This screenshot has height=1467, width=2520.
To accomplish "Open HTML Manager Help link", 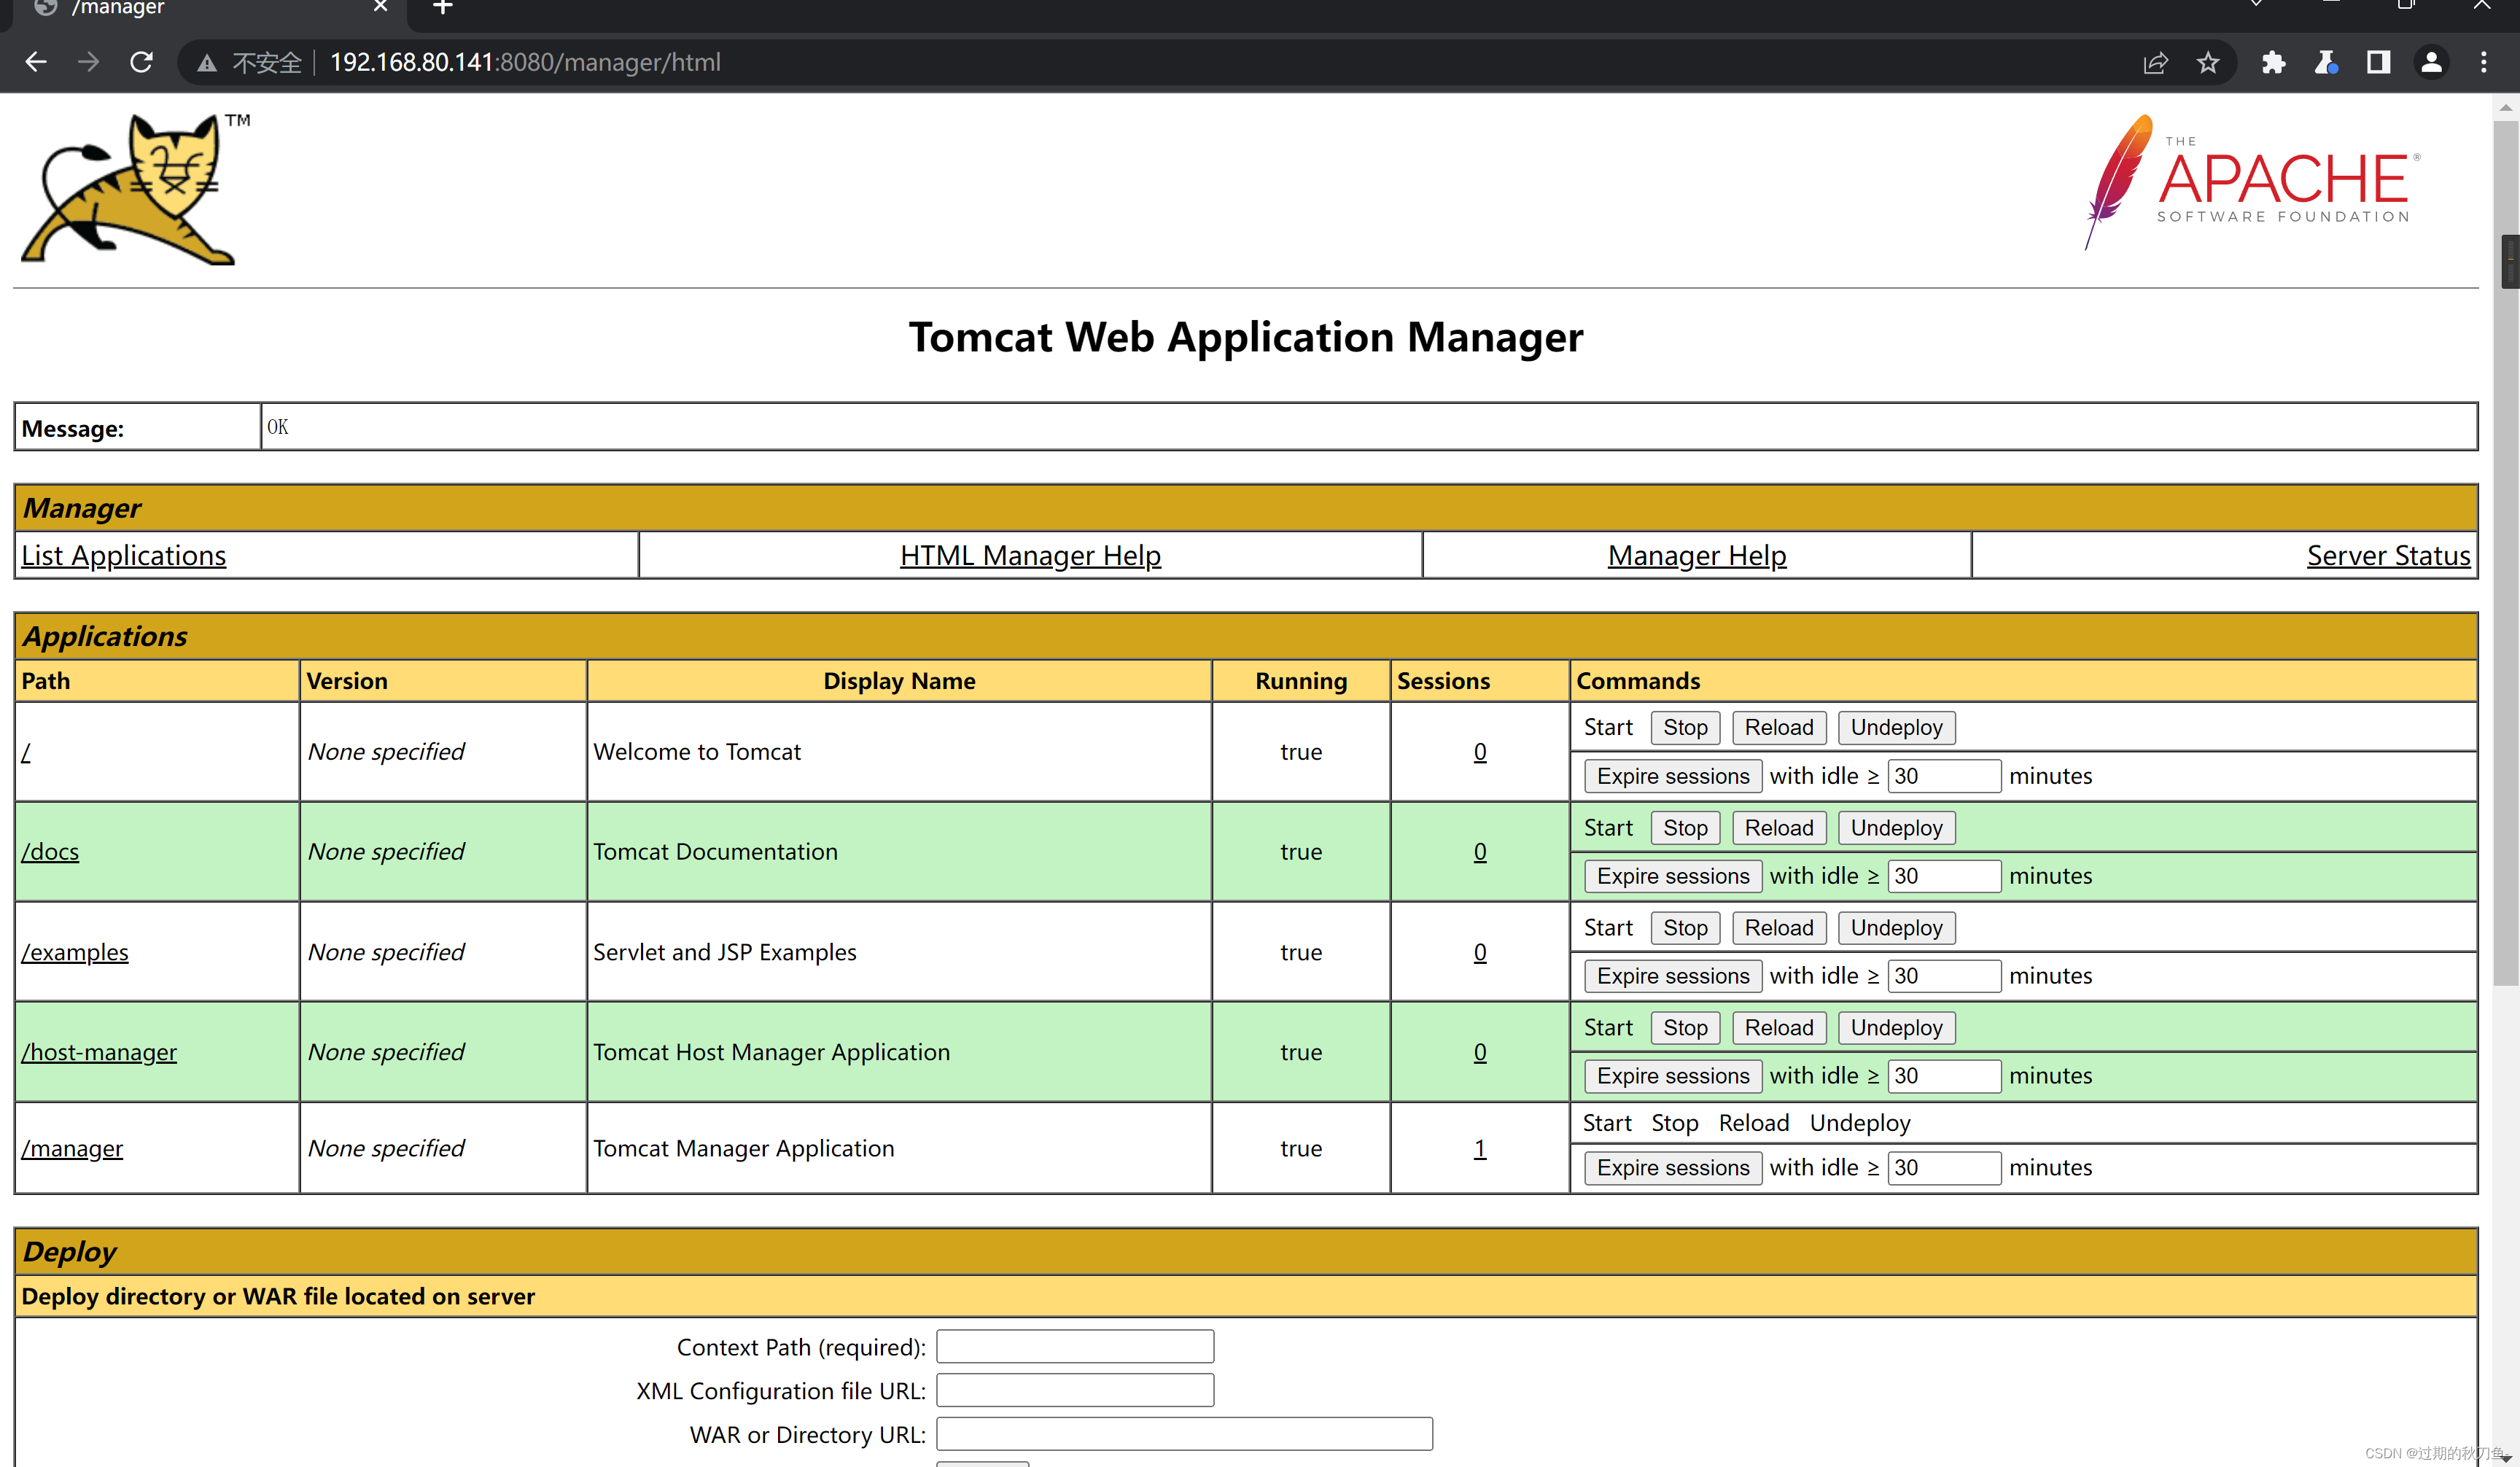I will tap(1030, 555).
